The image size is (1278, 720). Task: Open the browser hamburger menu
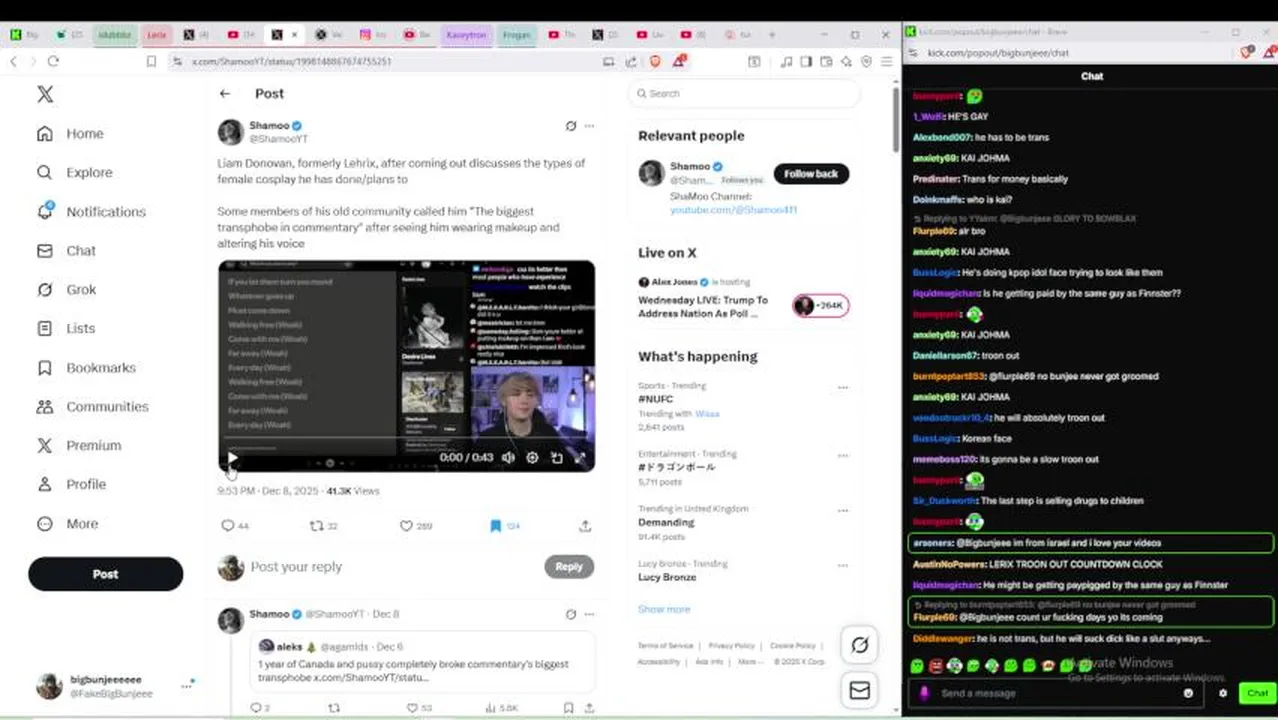coord(886,61)
